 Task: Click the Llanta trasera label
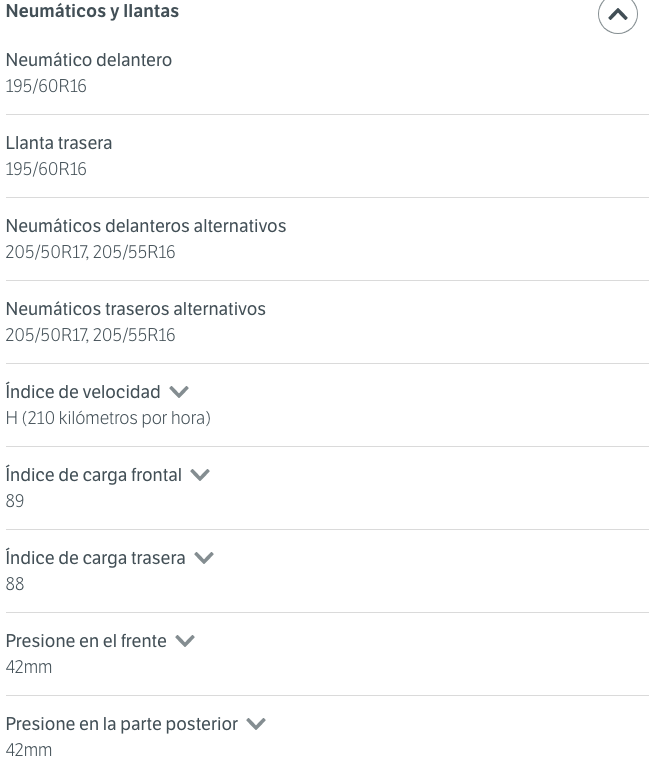tap(59, 143)
